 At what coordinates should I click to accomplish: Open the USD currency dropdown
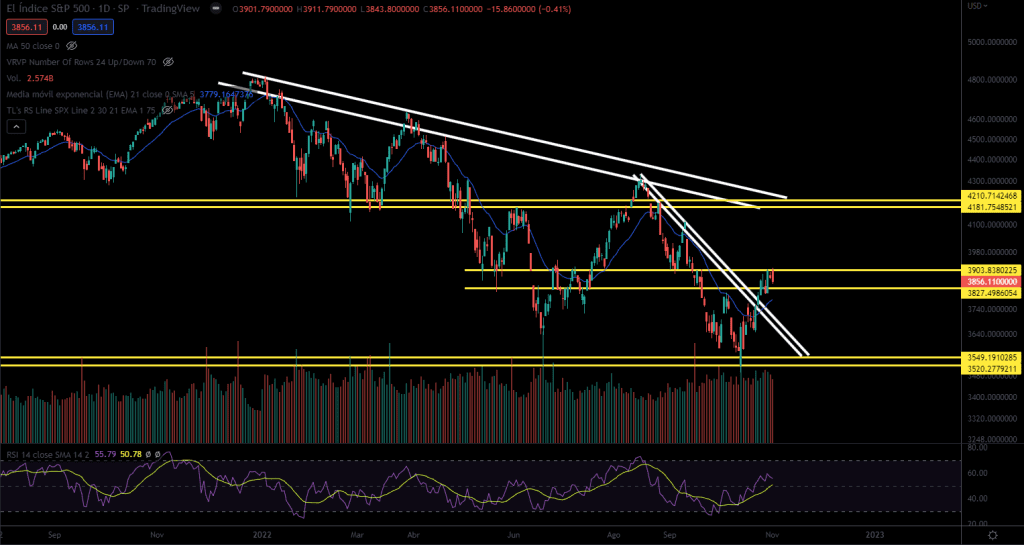click(x=978, y=6)
